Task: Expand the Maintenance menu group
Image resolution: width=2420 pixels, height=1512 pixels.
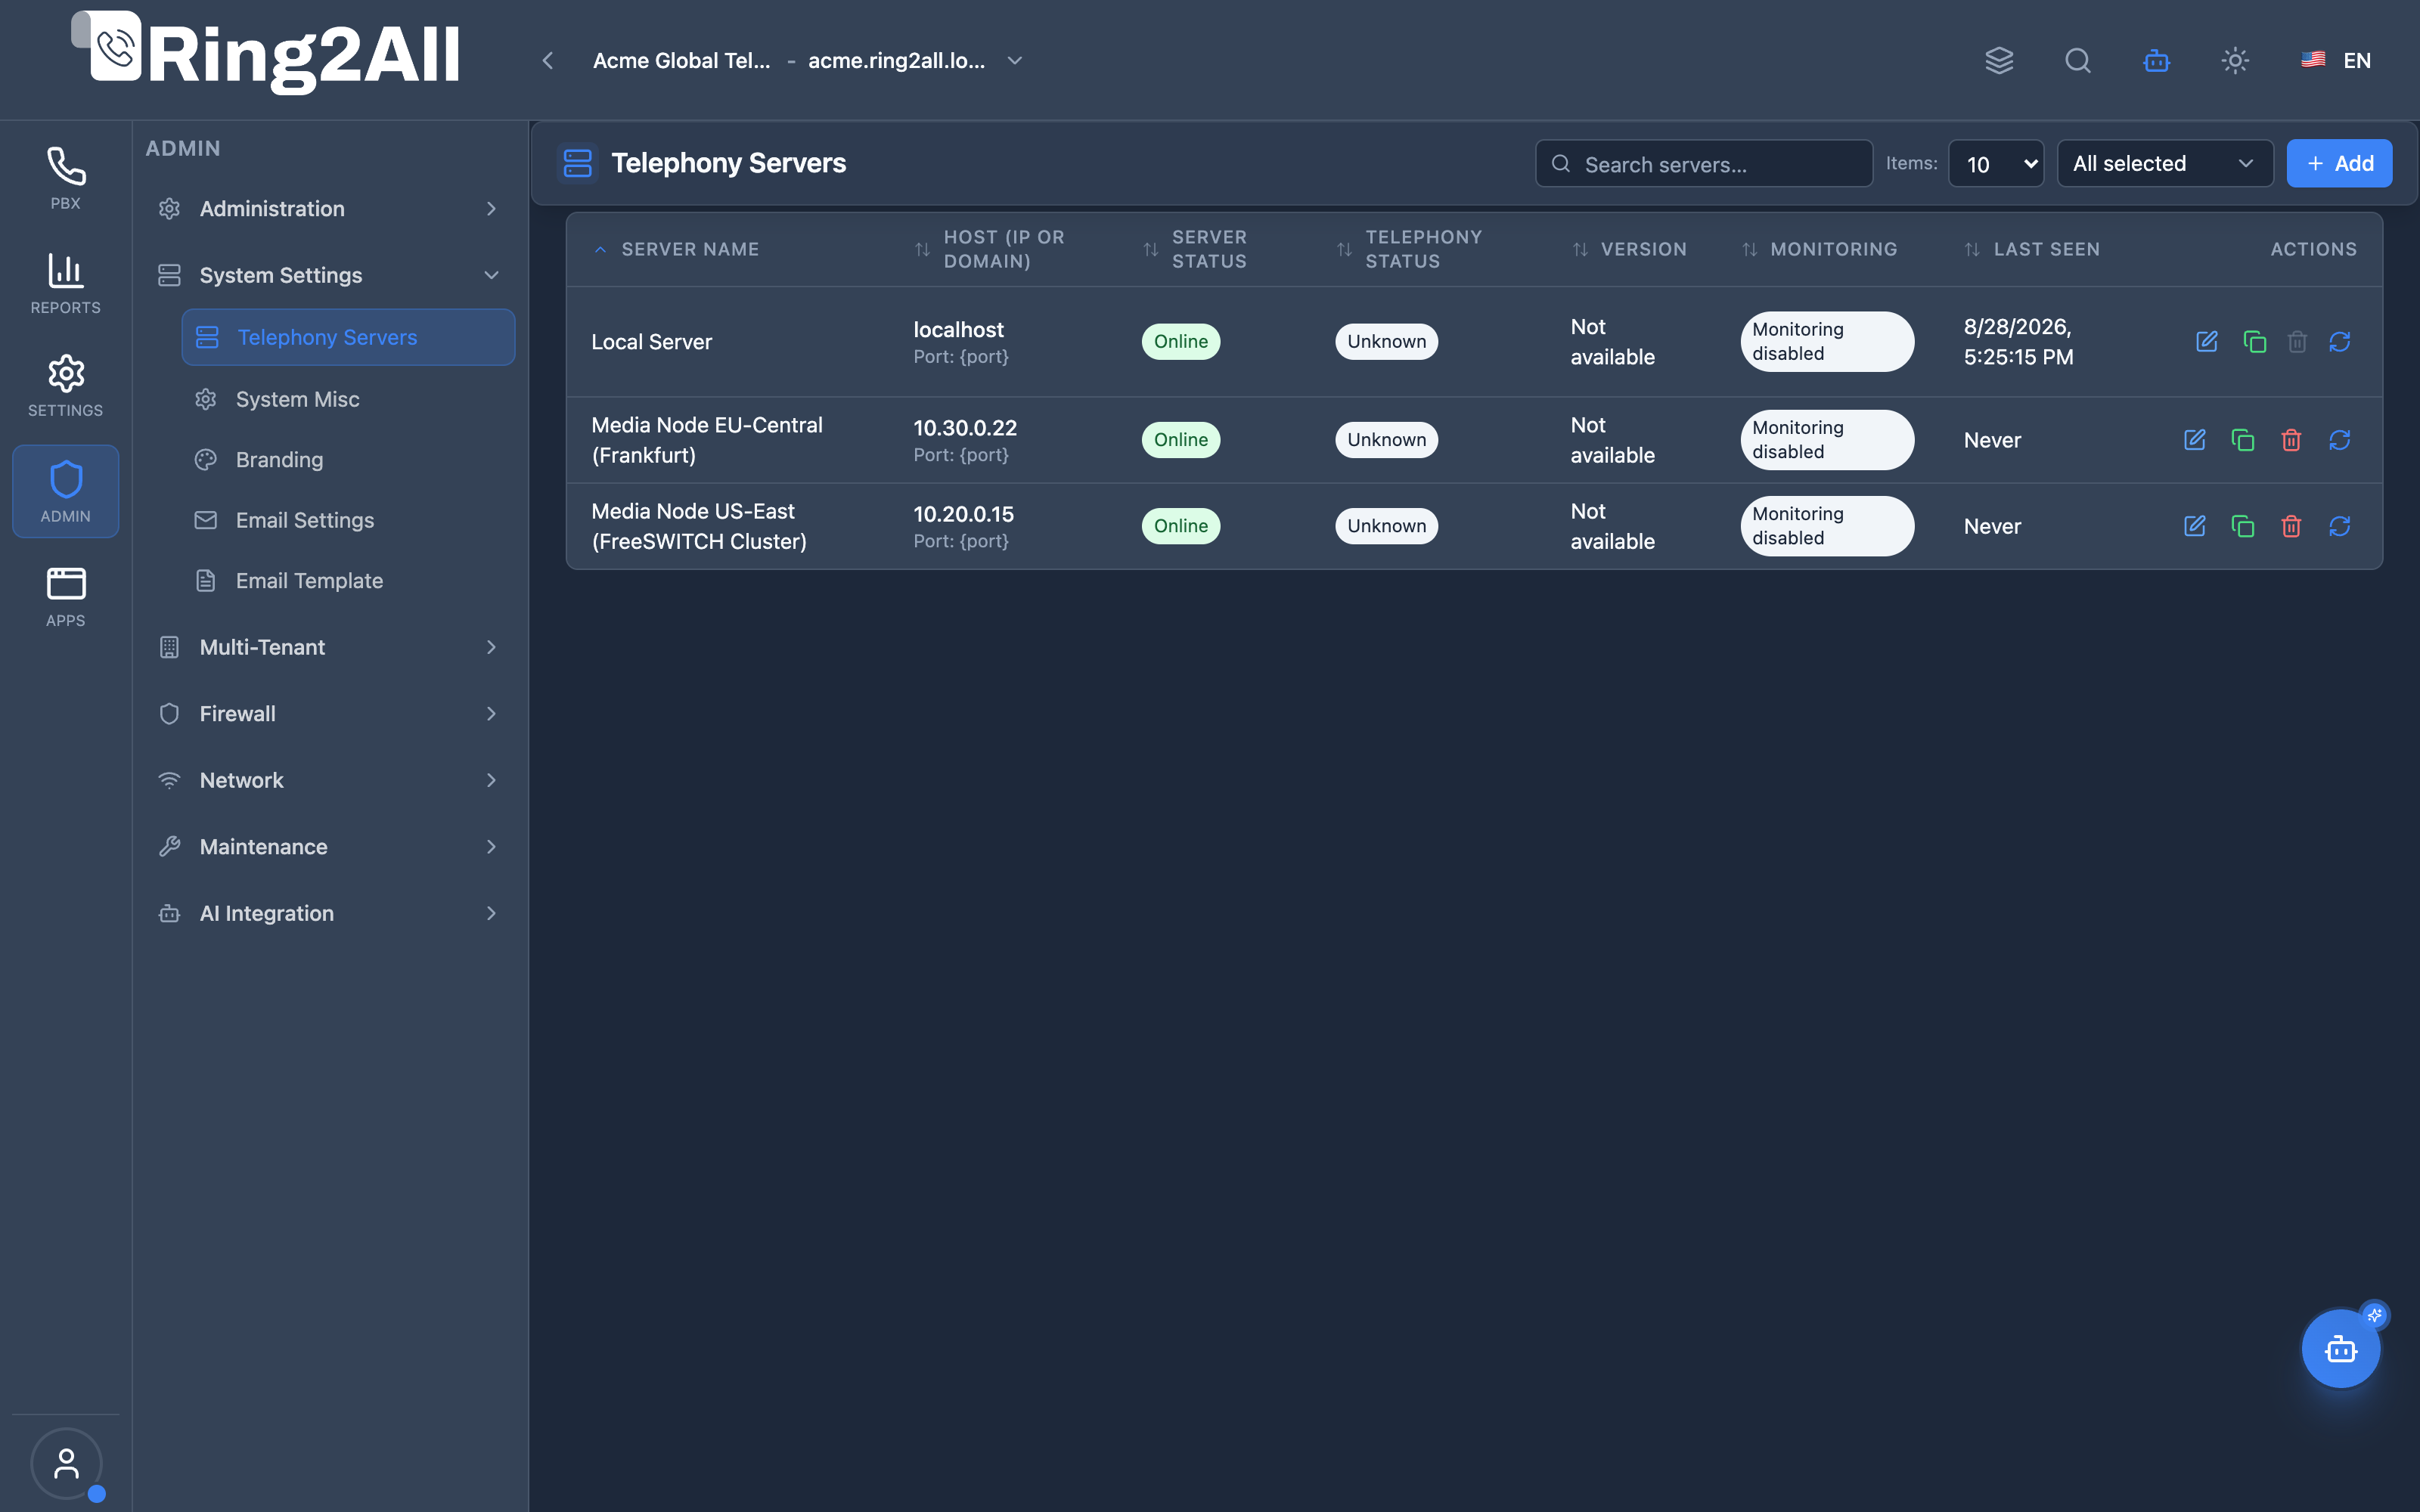Action: click(329, 846)
